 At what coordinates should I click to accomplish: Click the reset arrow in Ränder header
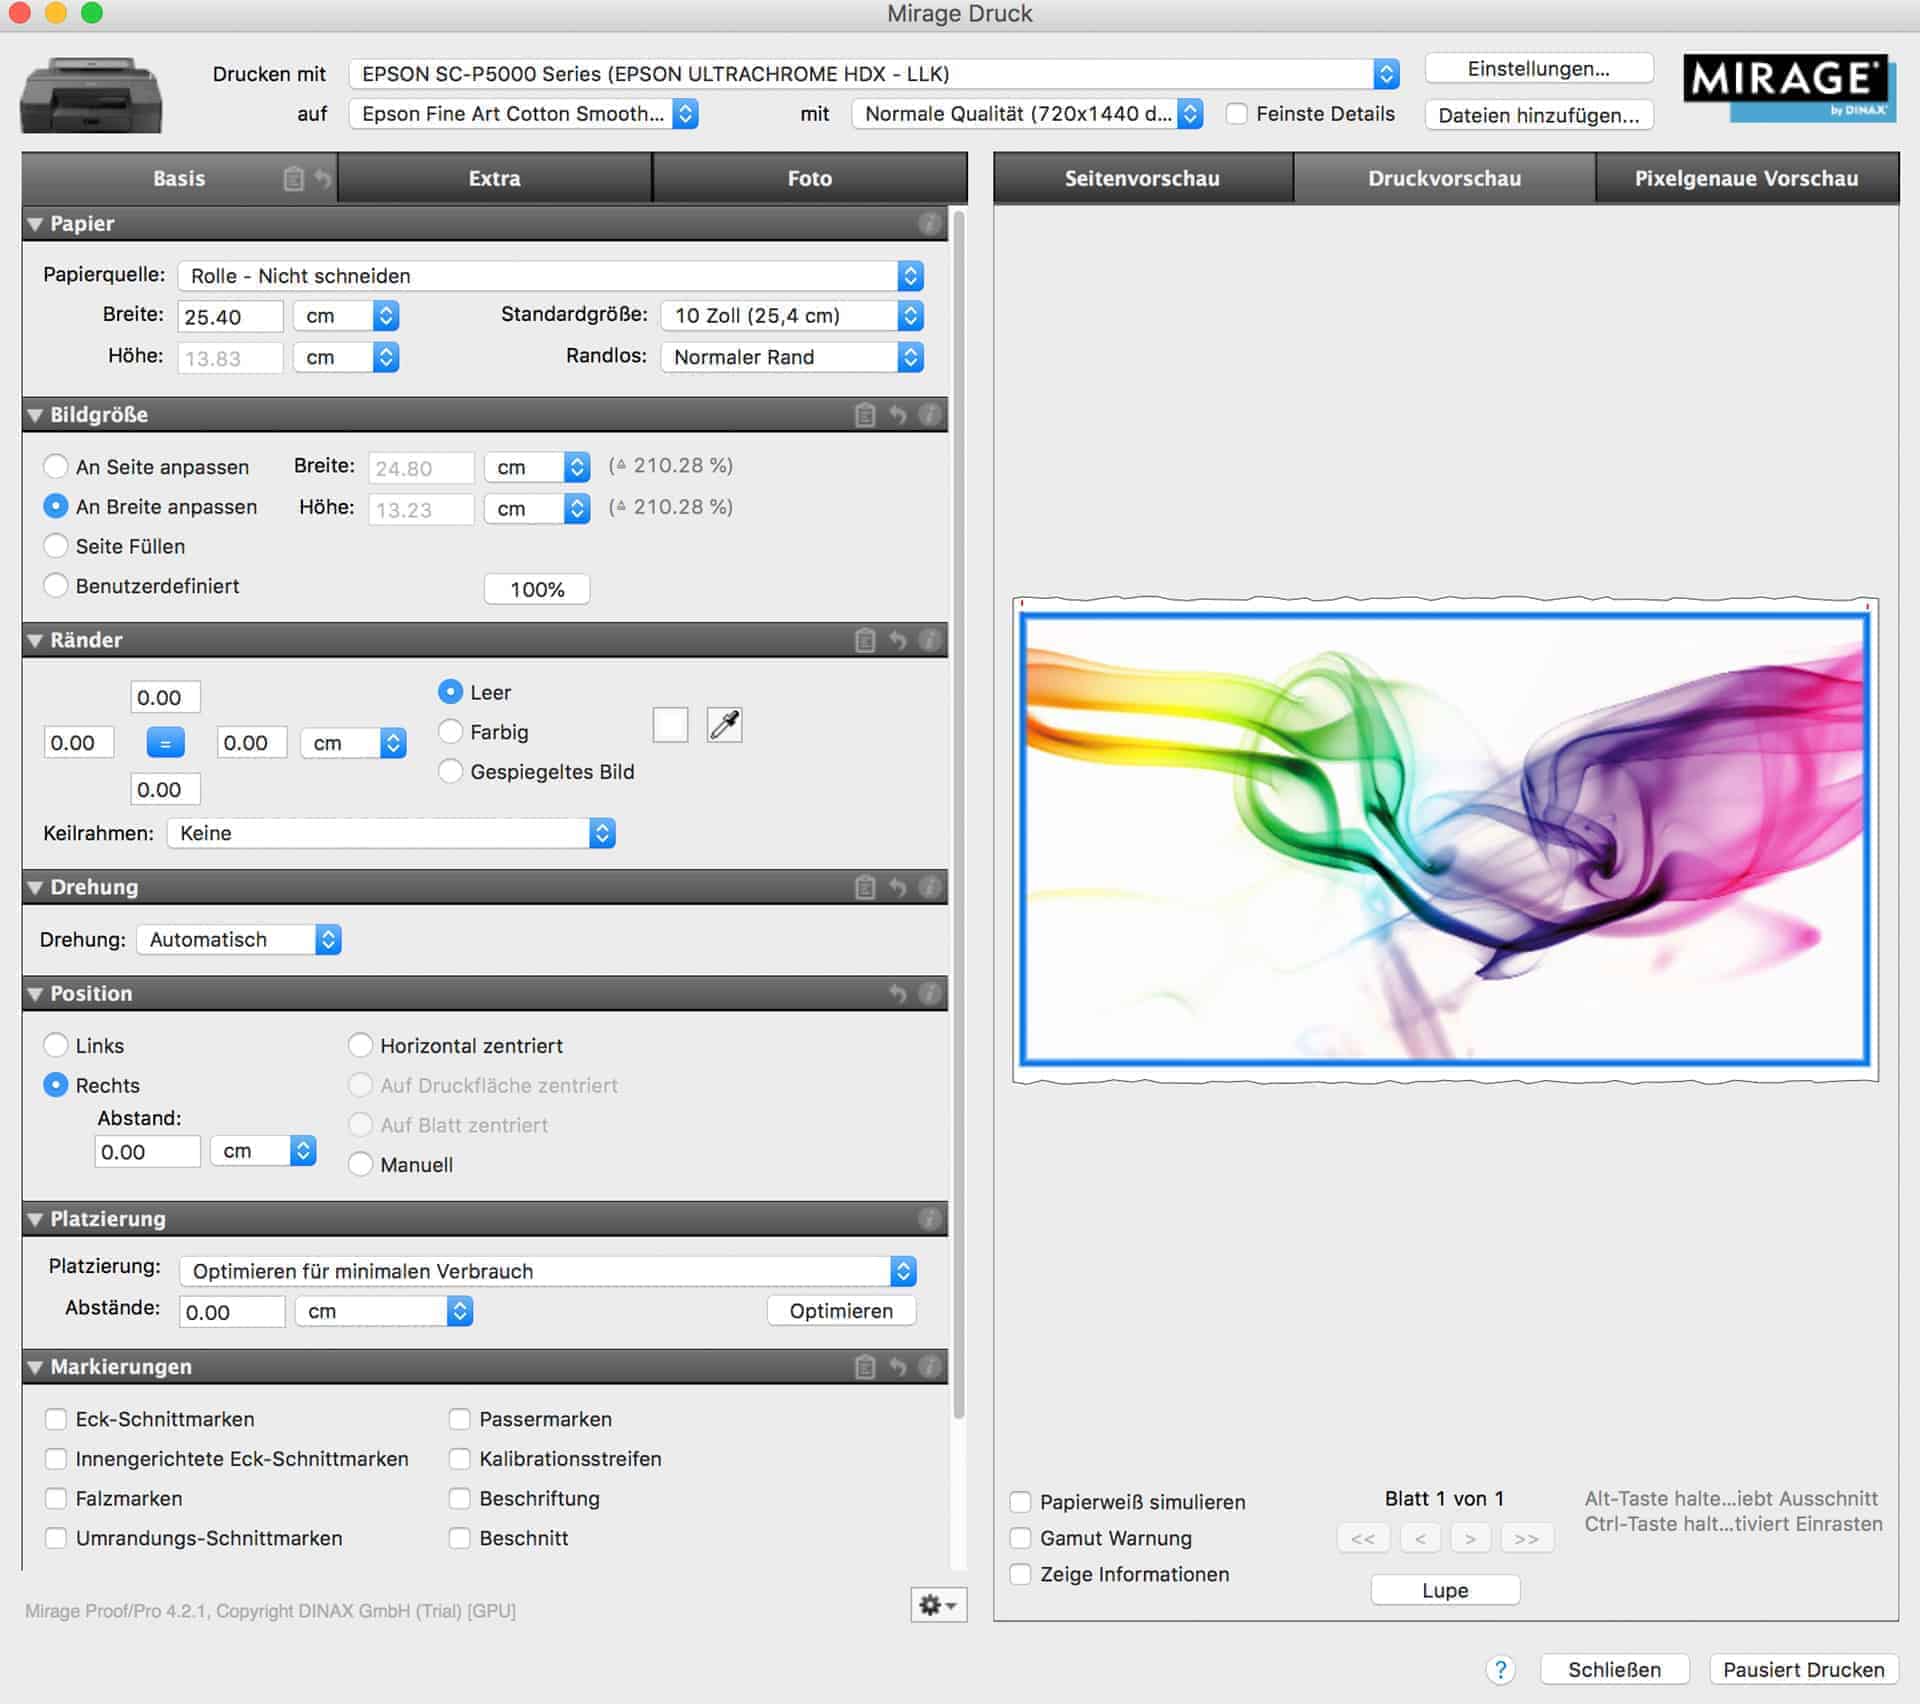coord(898,640)
